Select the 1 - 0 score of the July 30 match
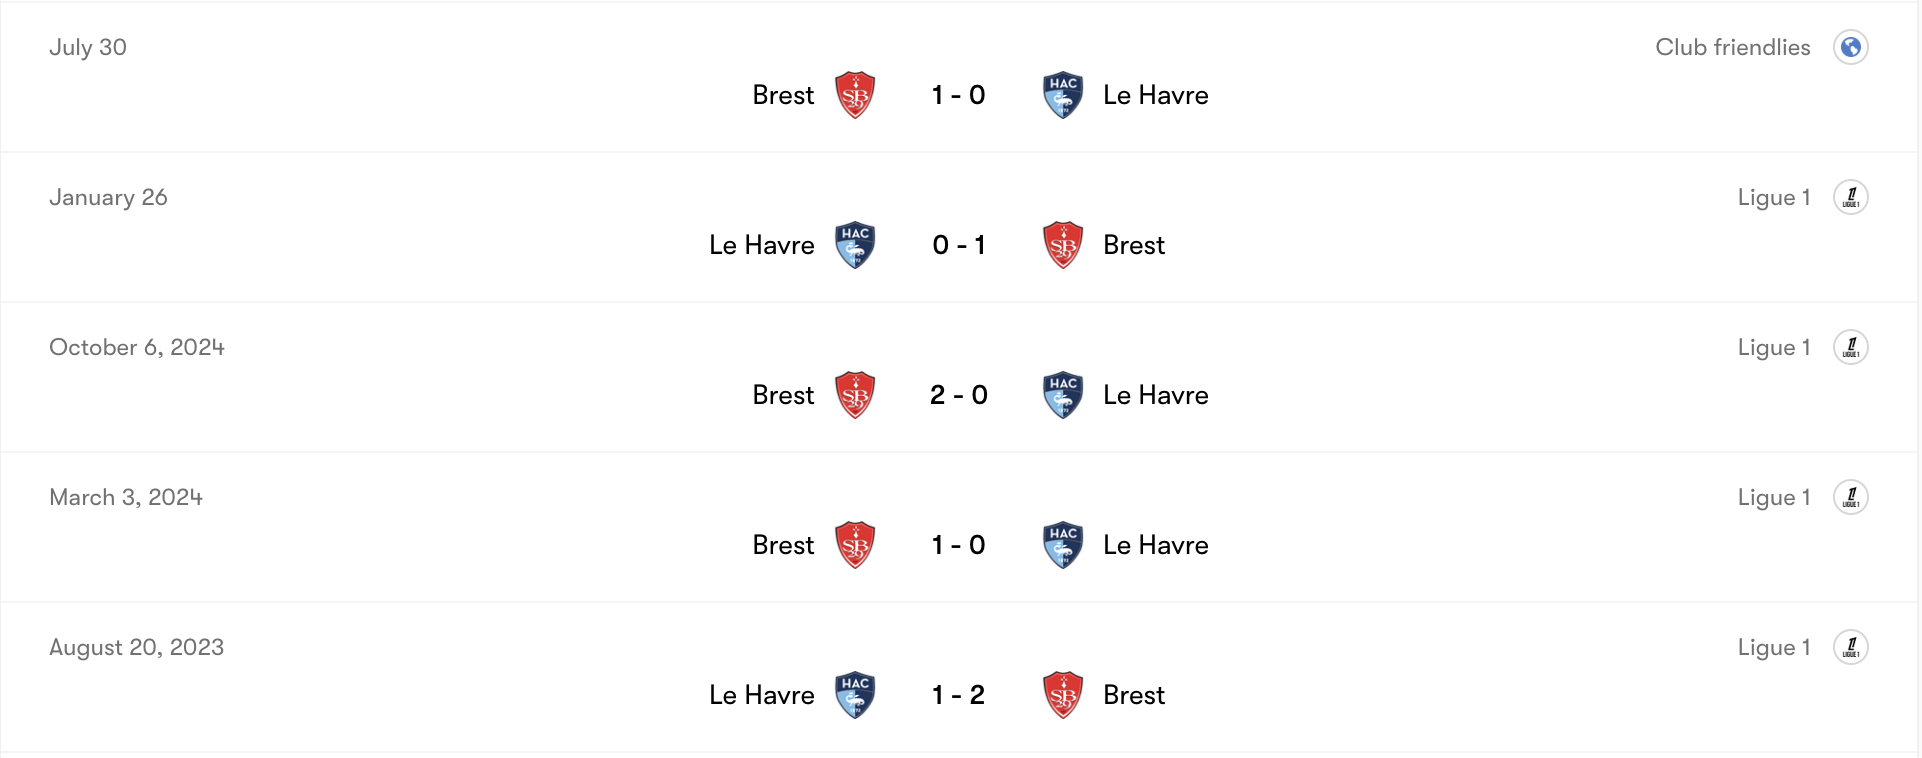 pyautogui.click(x=959, y=94)
